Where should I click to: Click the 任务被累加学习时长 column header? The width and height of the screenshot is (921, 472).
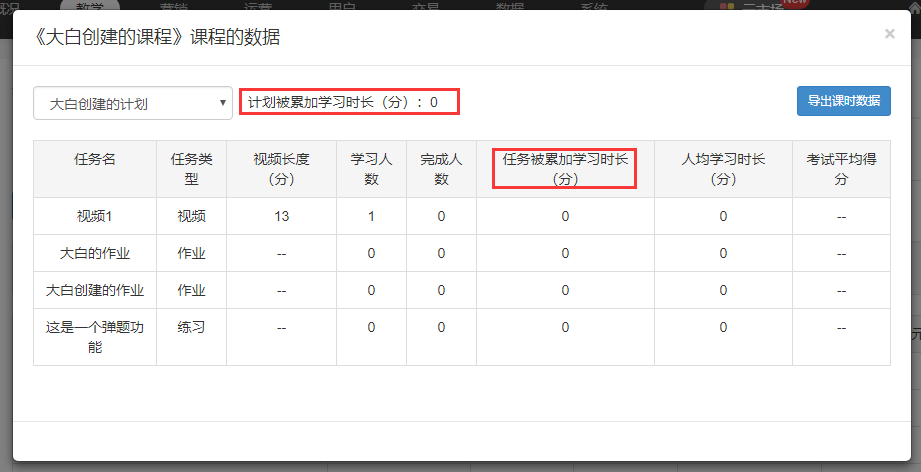565,169
